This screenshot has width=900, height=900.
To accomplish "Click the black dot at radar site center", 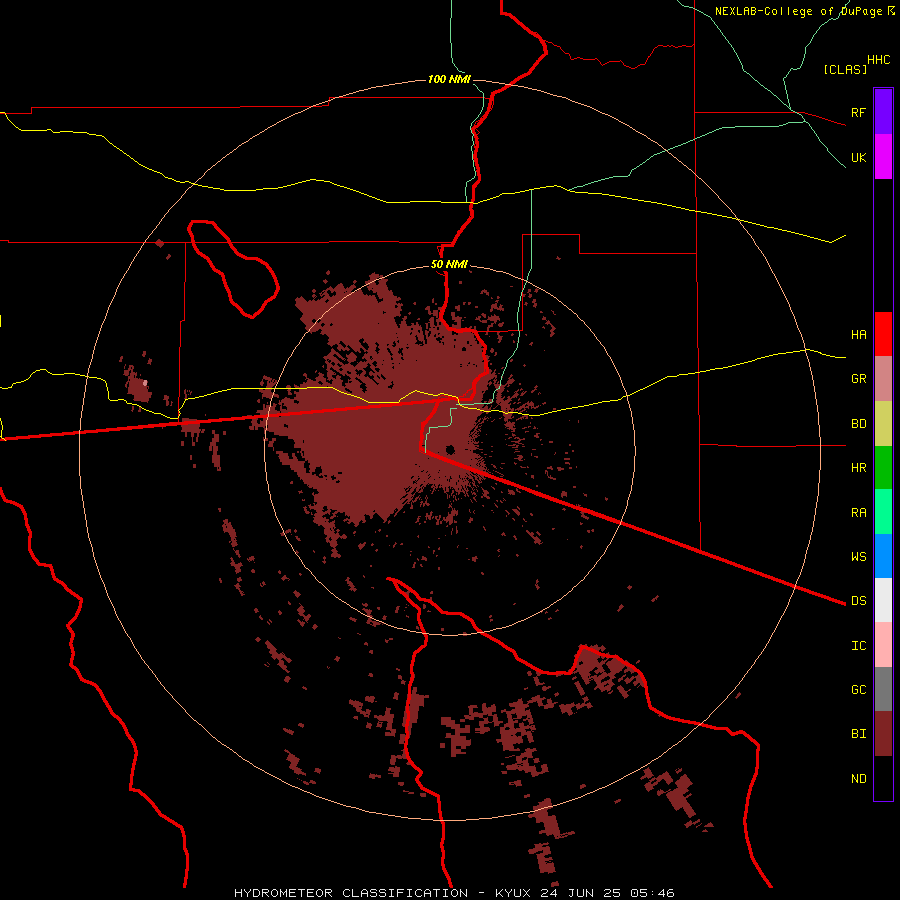I will pos(450,449).
